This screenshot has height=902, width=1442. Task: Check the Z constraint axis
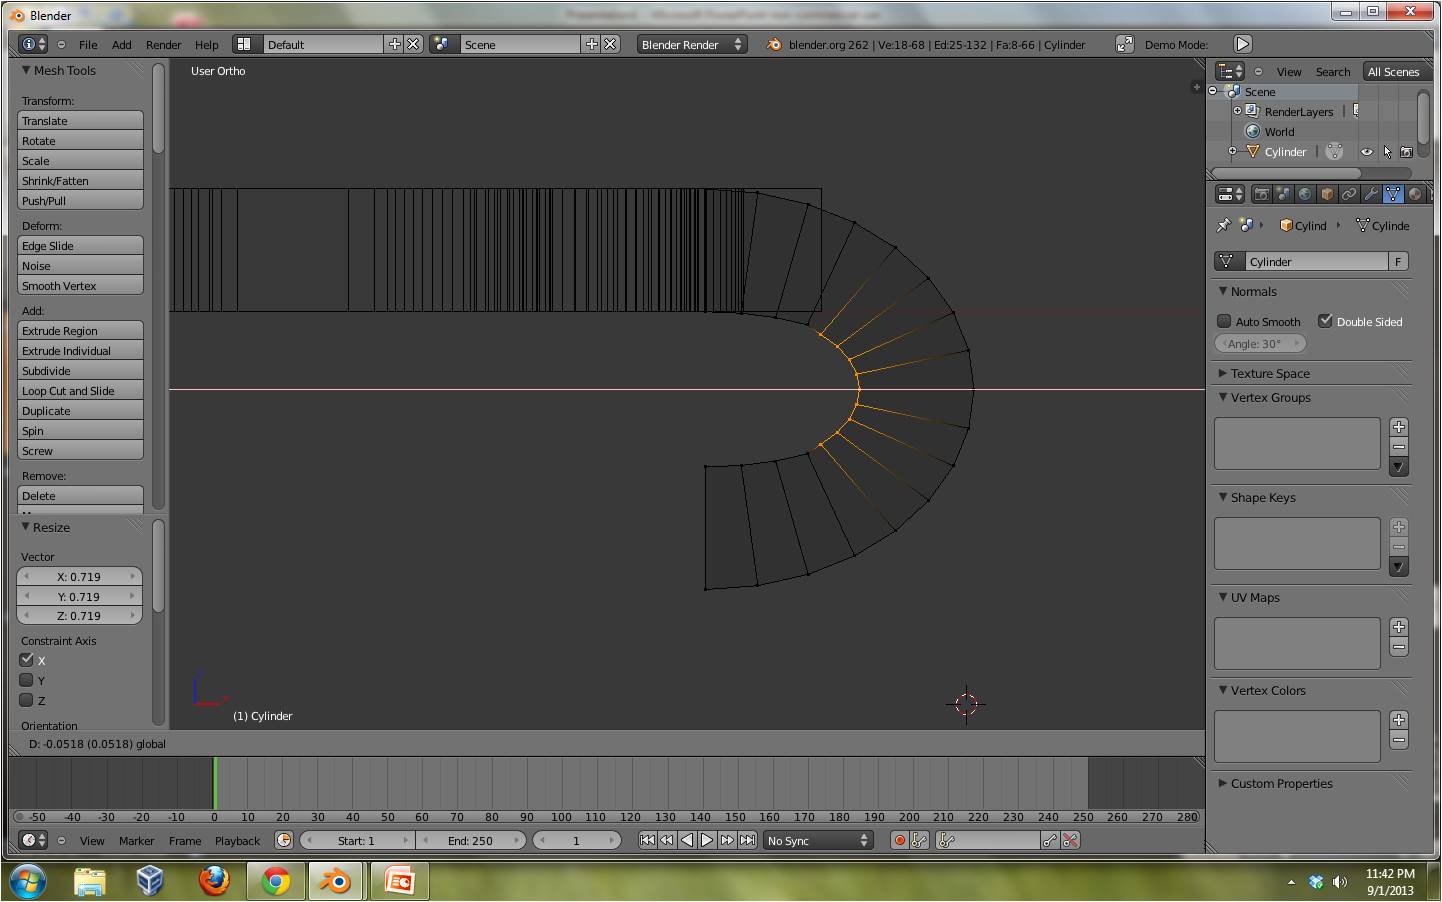(27, 700)
